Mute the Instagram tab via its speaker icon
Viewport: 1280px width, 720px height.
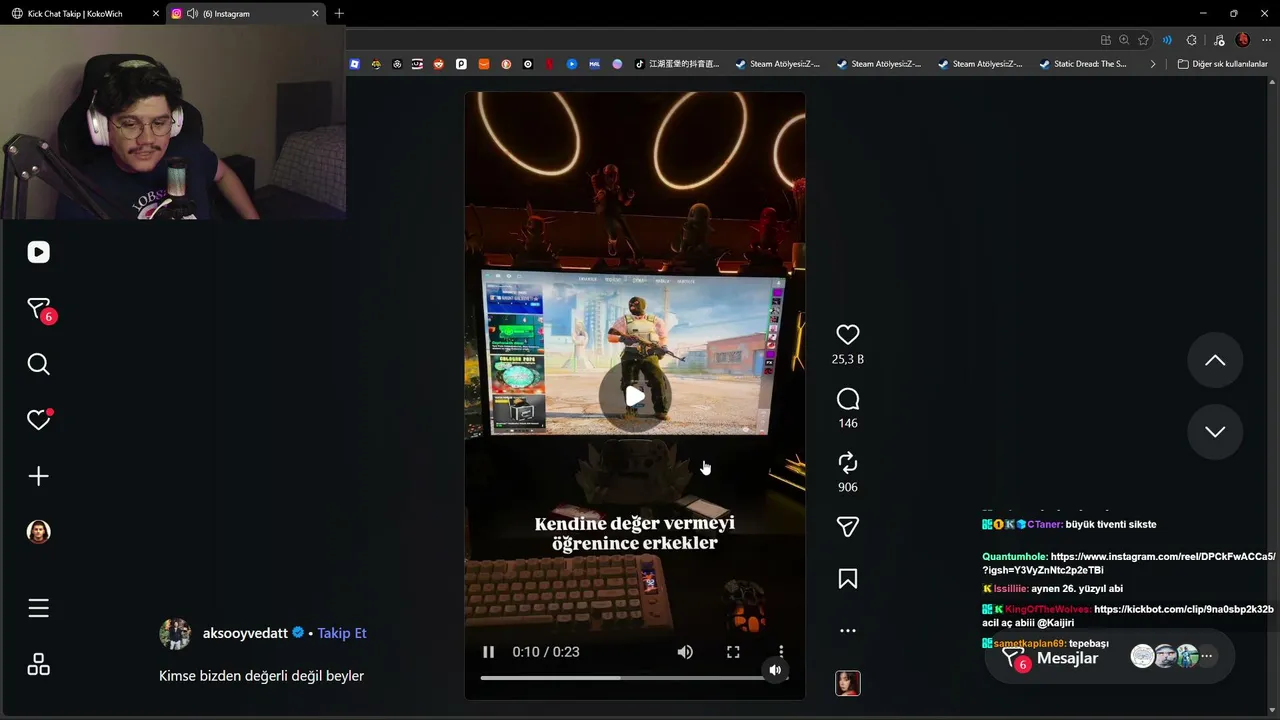click(x=191, y=14)
